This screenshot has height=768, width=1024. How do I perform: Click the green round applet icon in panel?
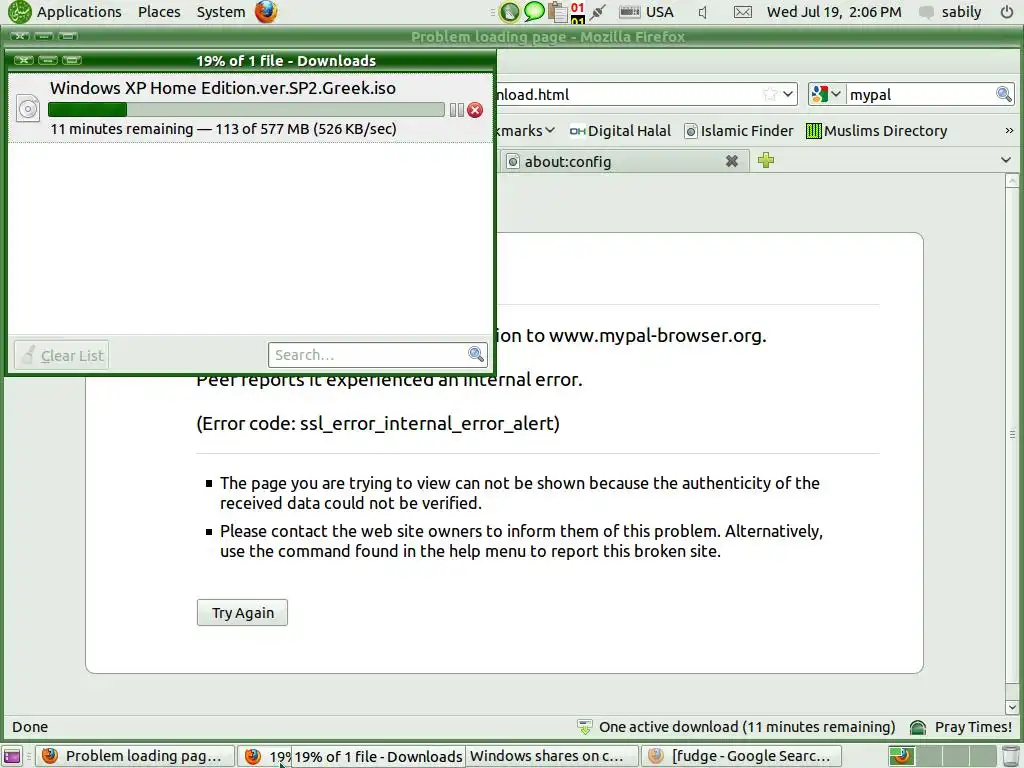click(x=509, y=12)
